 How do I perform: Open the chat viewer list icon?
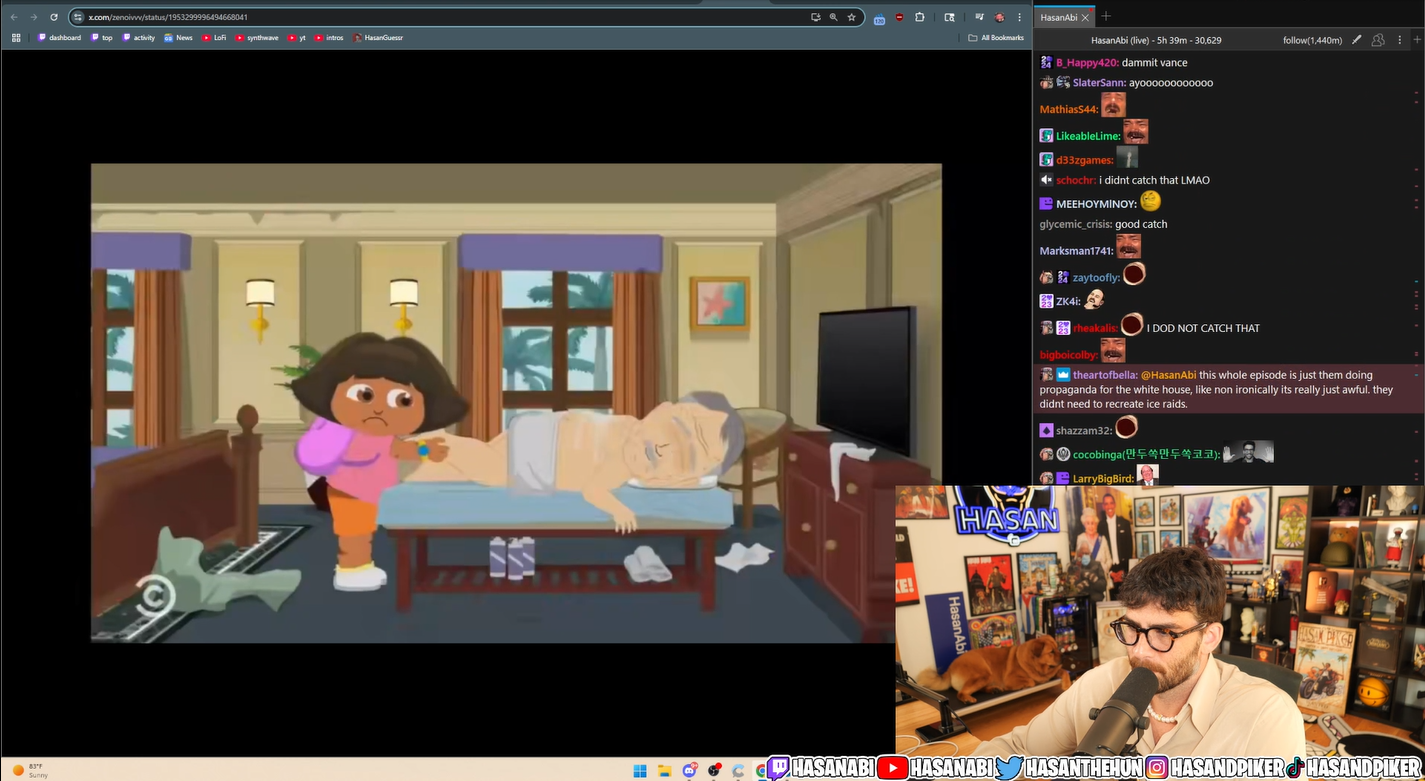[1378, 40]
